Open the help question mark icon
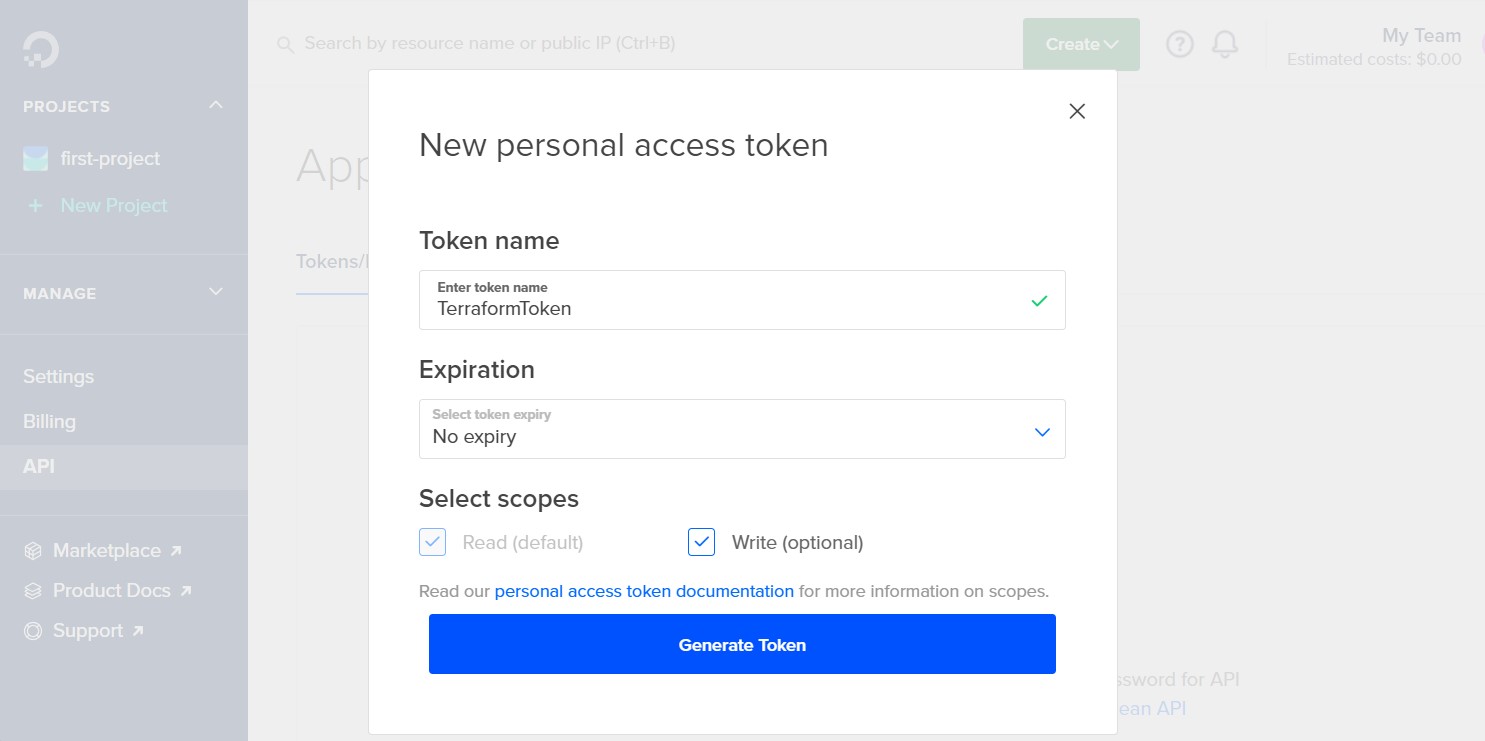The image size is (1485, 741). tap(1180, 44)
